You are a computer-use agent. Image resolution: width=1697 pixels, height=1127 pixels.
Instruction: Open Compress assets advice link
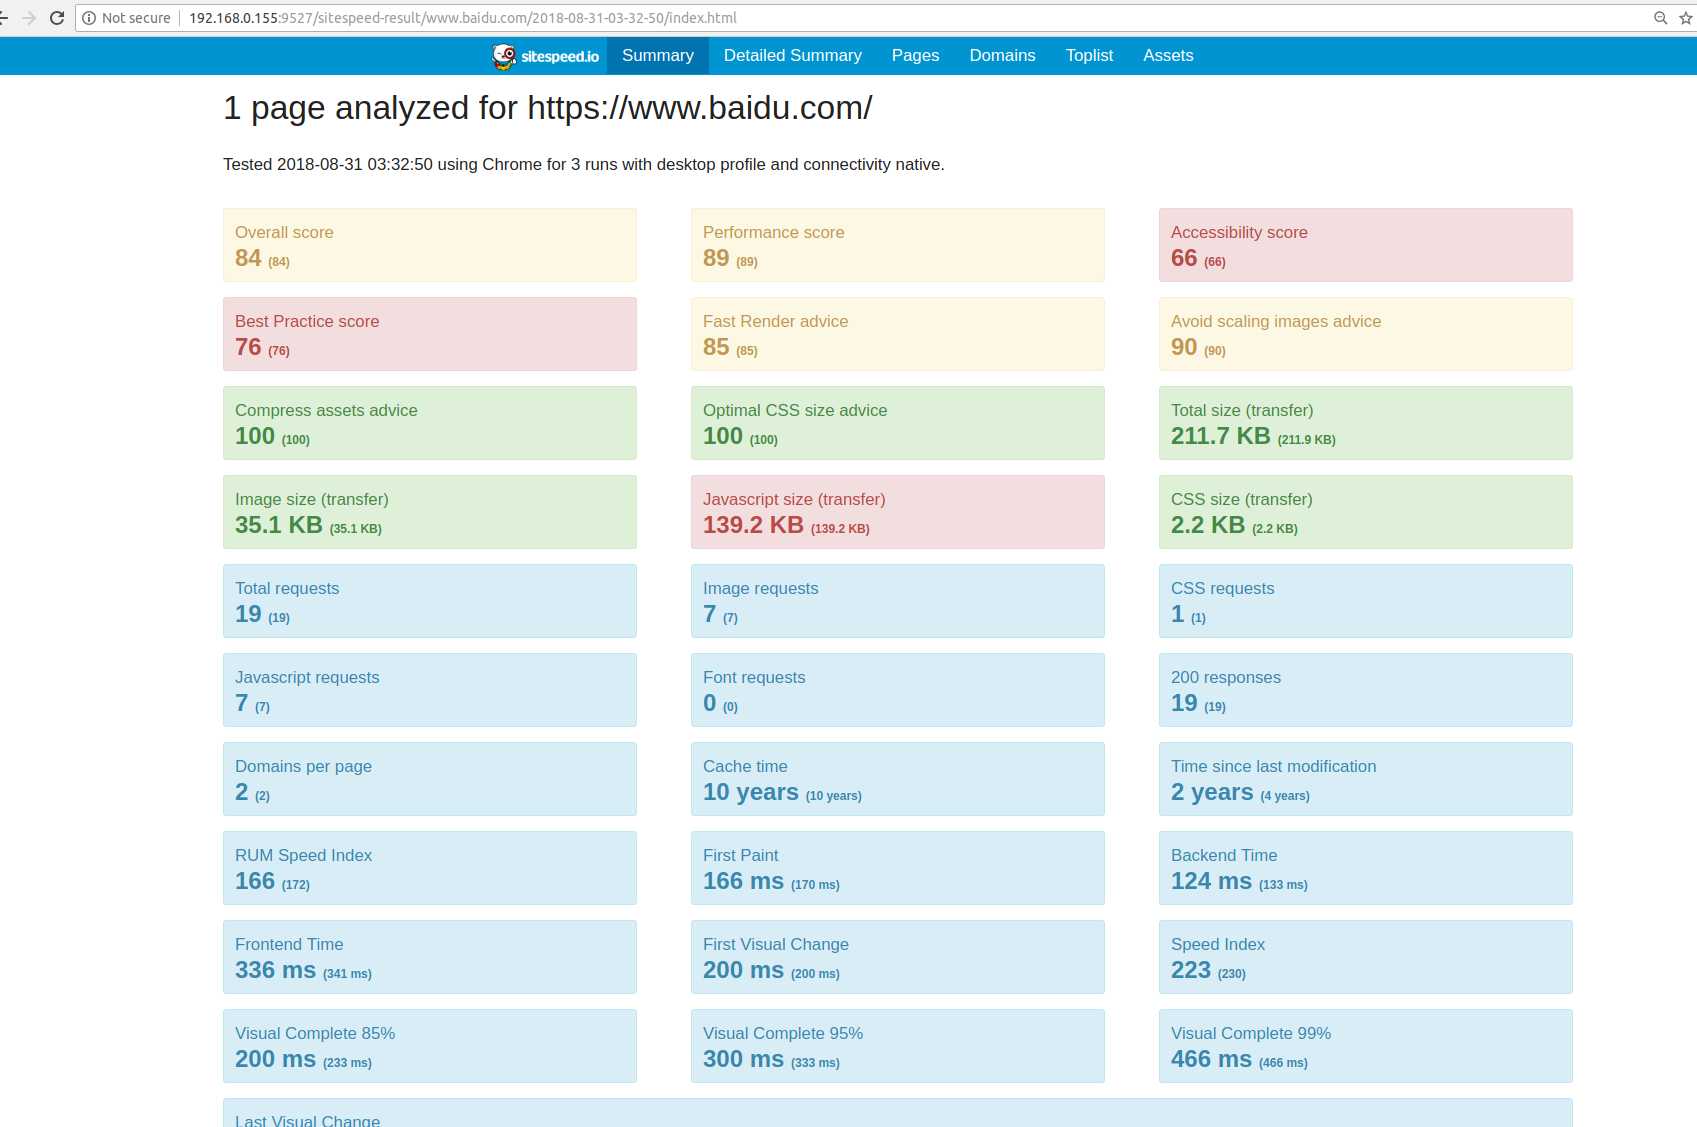326,410
